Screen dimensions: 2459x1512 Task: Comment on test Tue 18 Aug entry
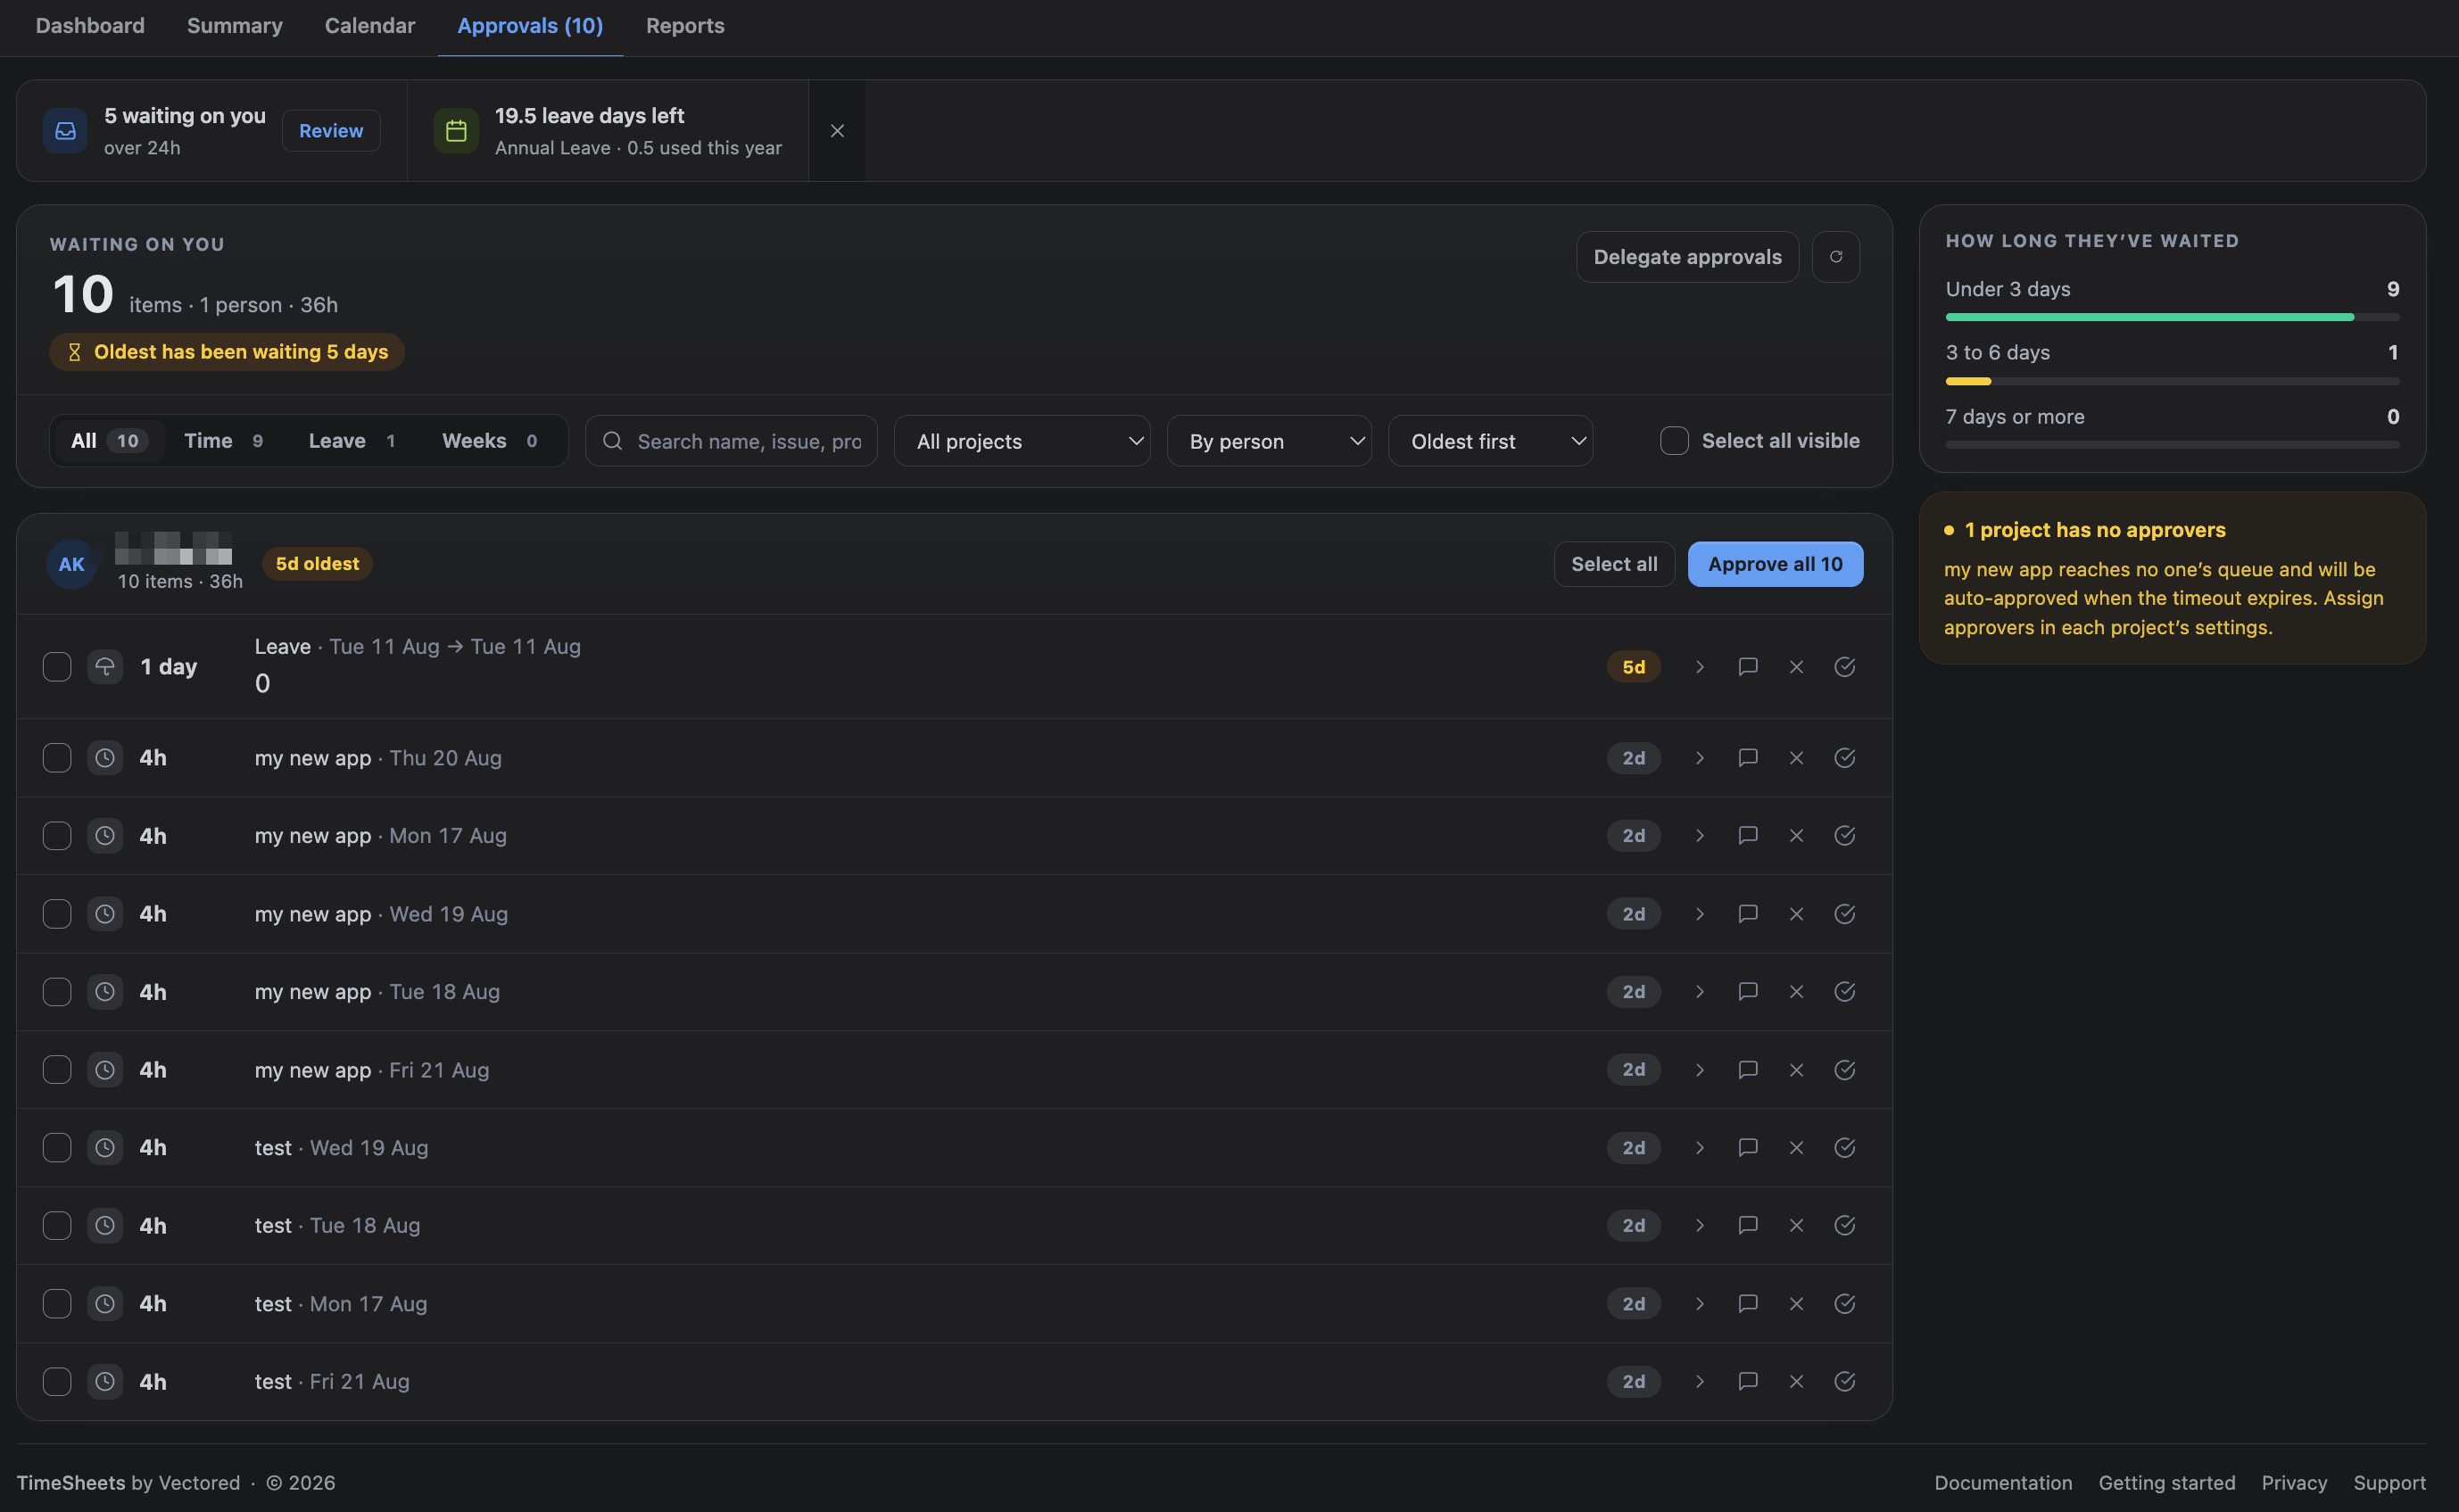1747,1226
